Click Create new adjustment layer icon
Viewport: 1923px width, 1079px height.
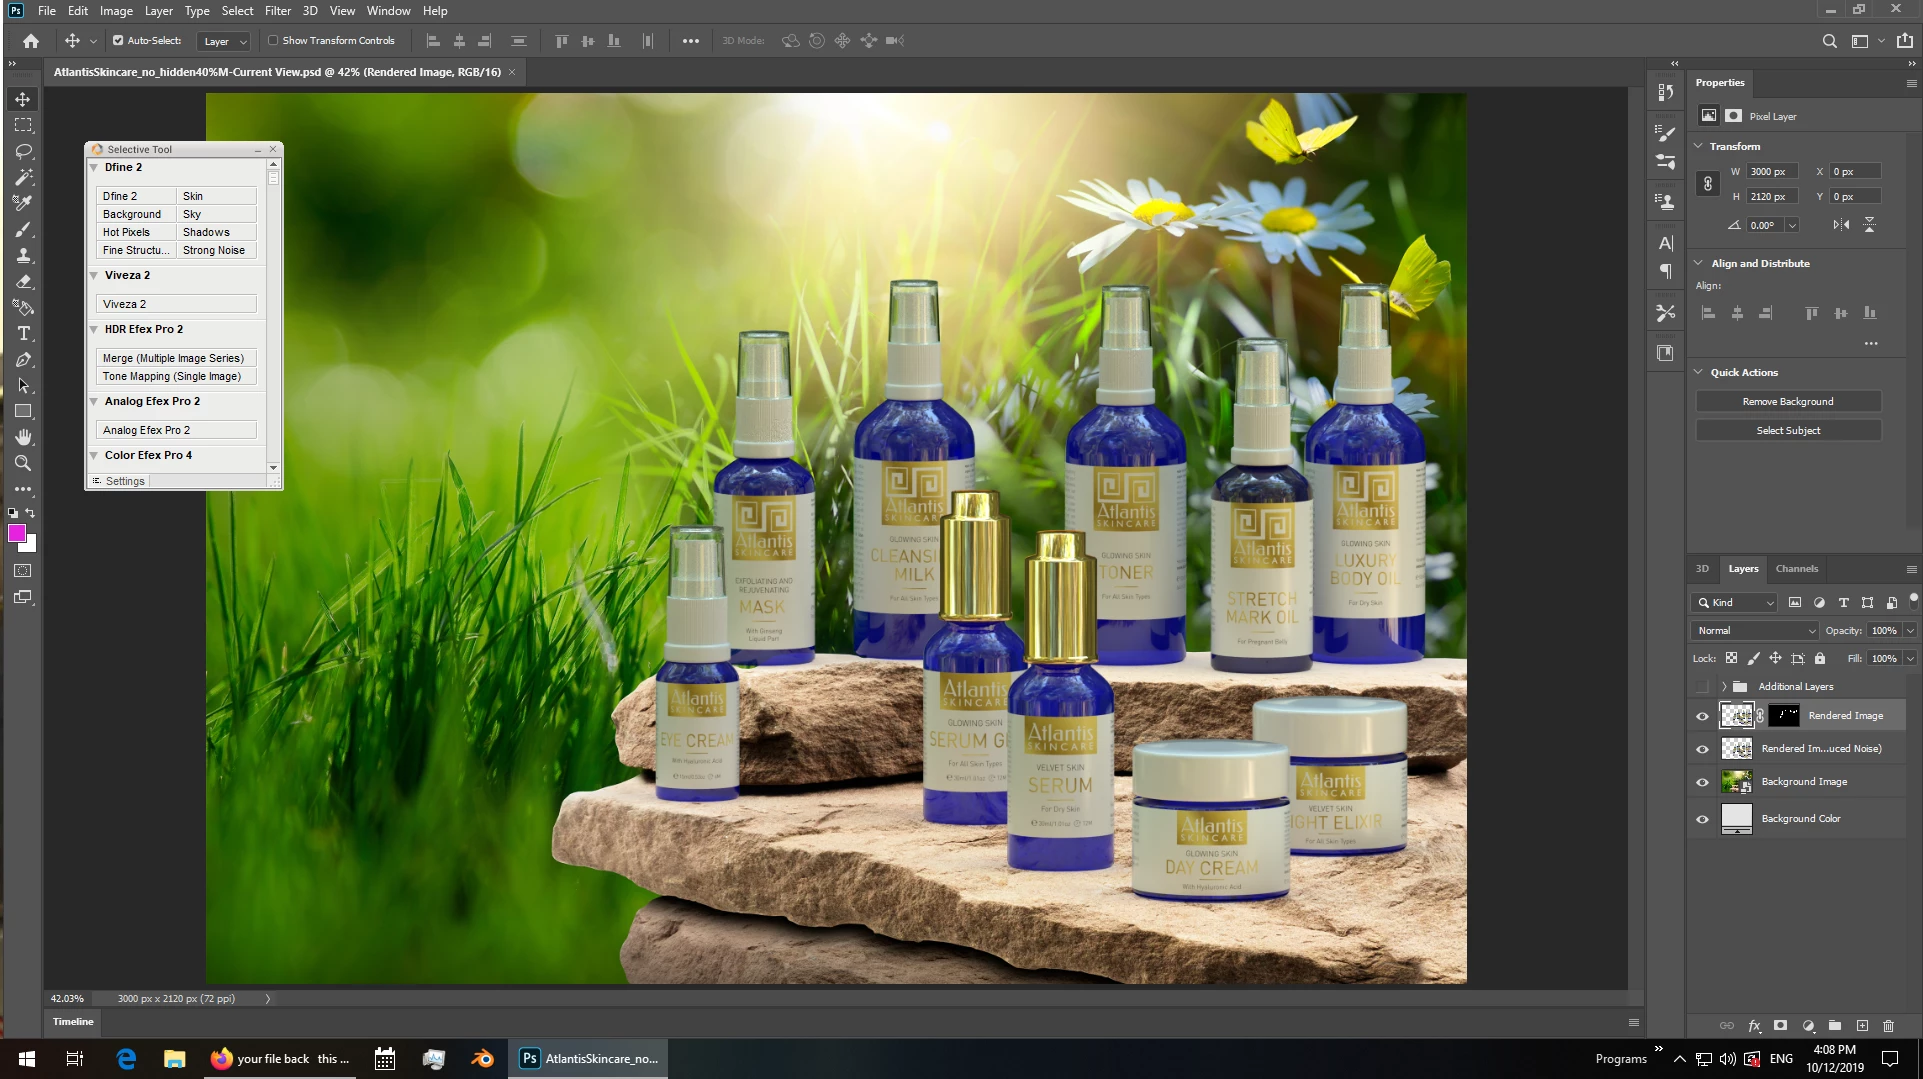point(1808,1026)
